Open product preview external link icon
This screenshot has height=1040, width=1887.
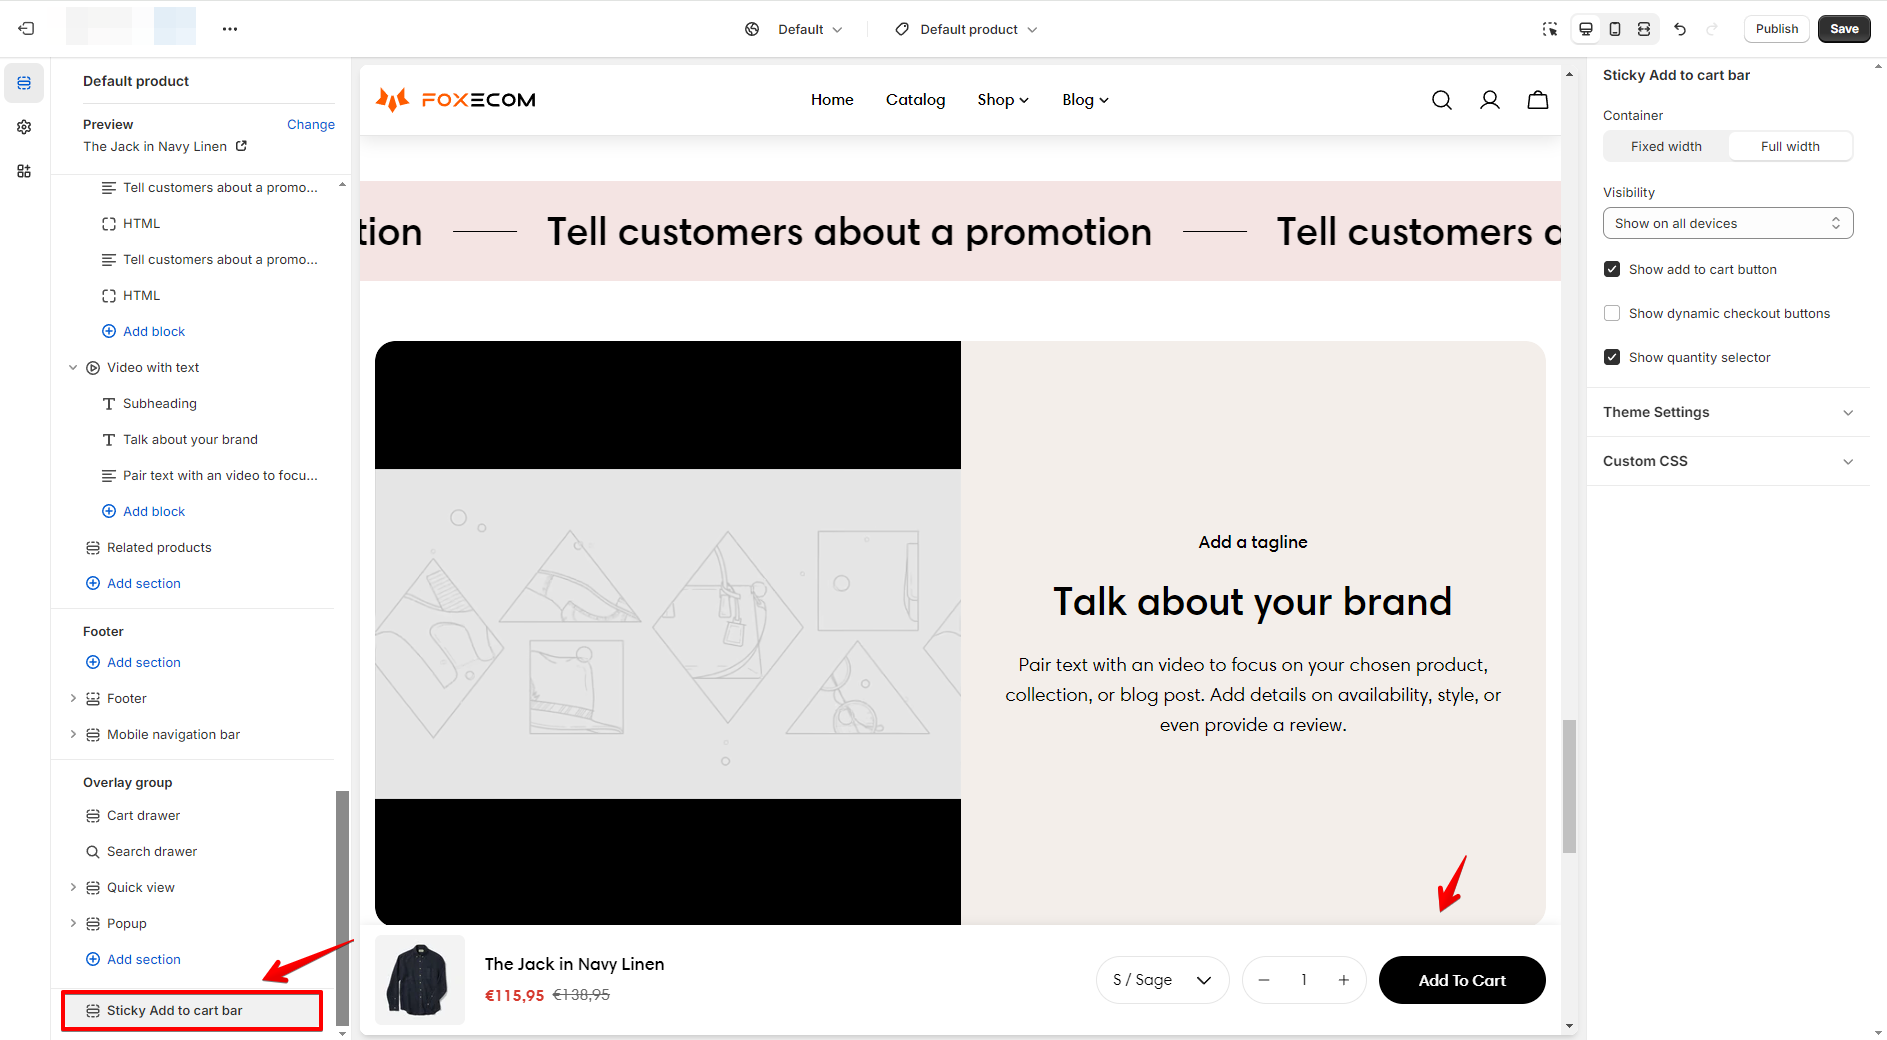[x=241, y=146]
